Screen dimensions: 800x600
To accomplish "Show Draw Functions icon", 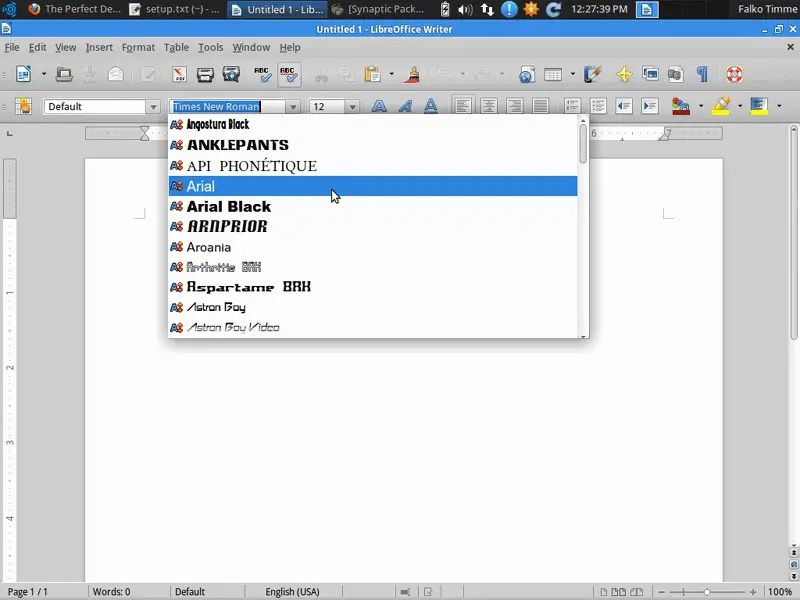I will pos(592,74).
